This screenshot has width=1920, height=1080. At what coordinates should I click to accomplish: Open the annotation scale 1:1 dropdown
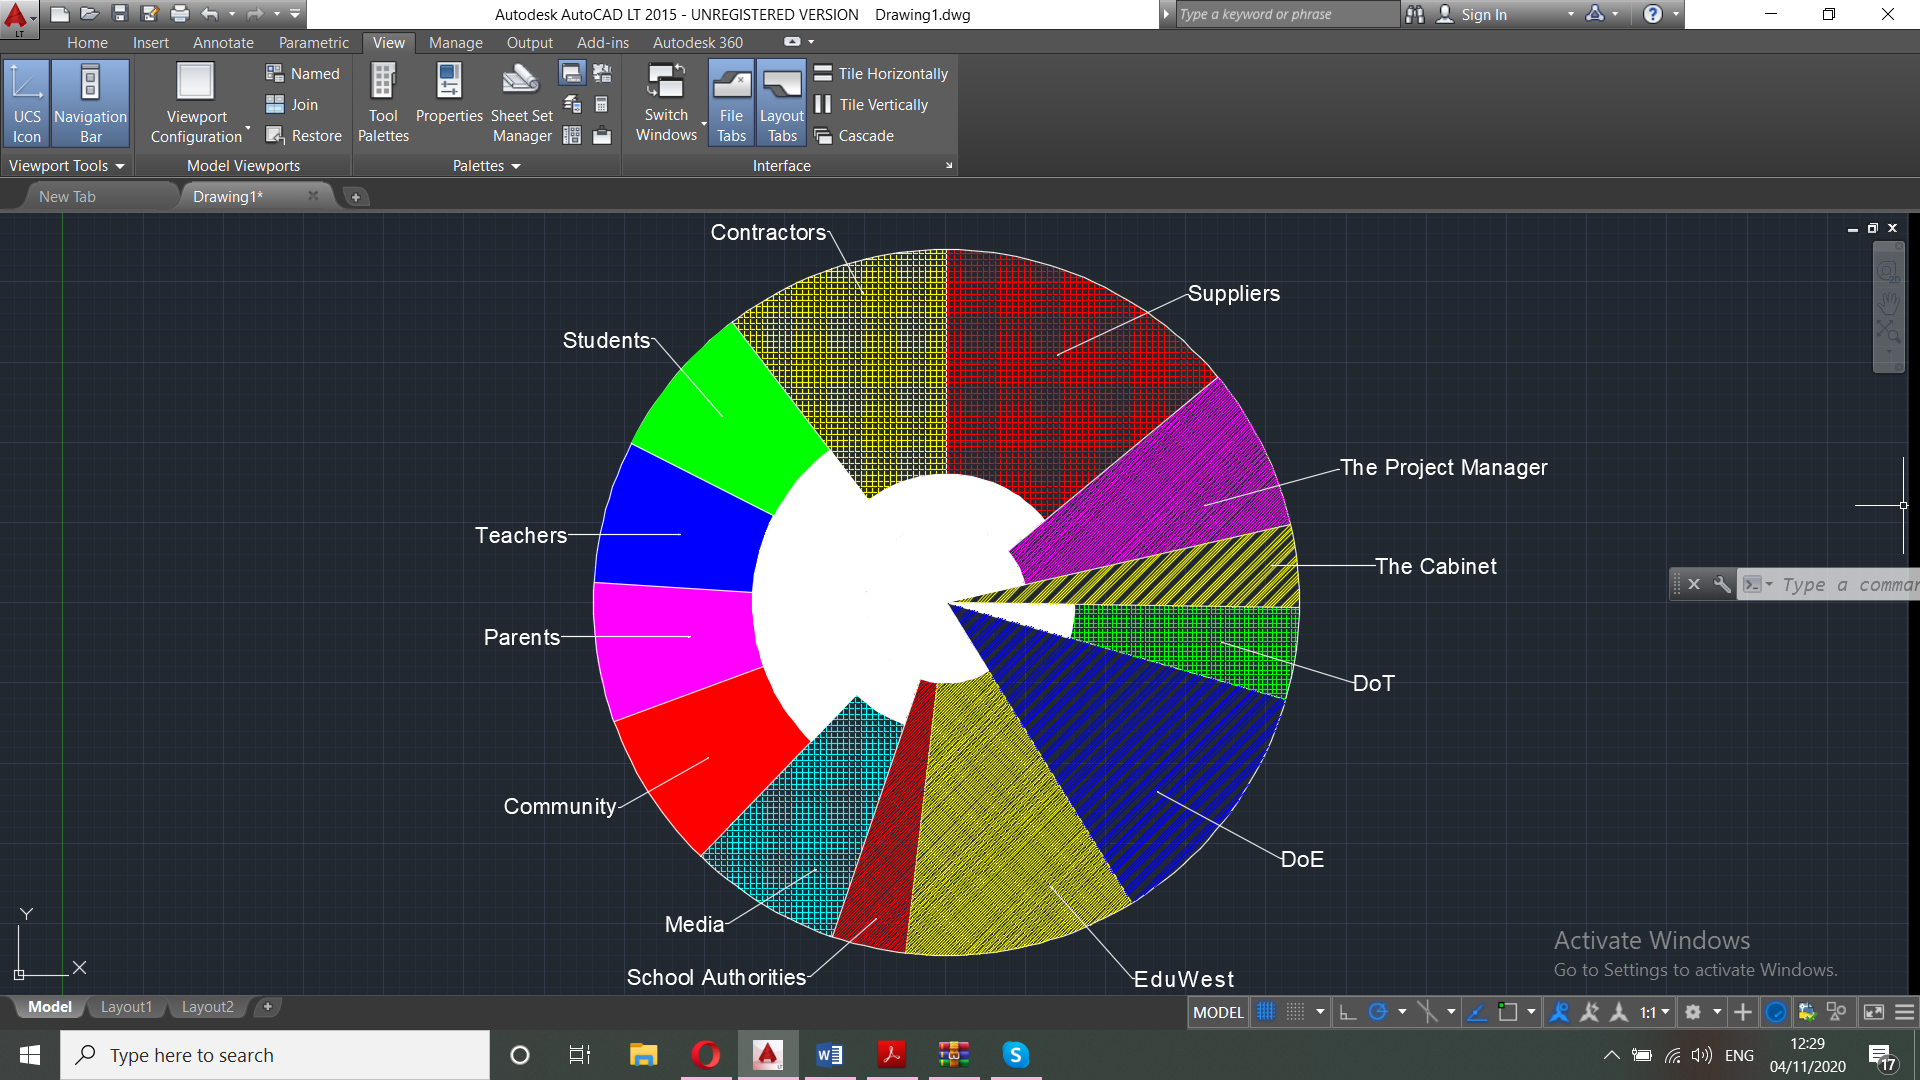pos(1655,1012)
